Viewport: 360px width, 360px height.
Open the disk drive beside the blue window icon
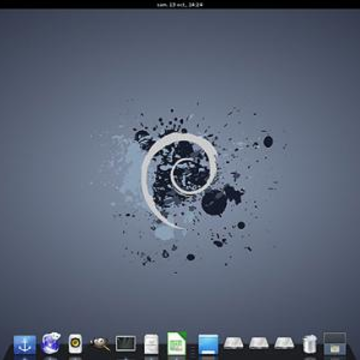tap(233, 343)
